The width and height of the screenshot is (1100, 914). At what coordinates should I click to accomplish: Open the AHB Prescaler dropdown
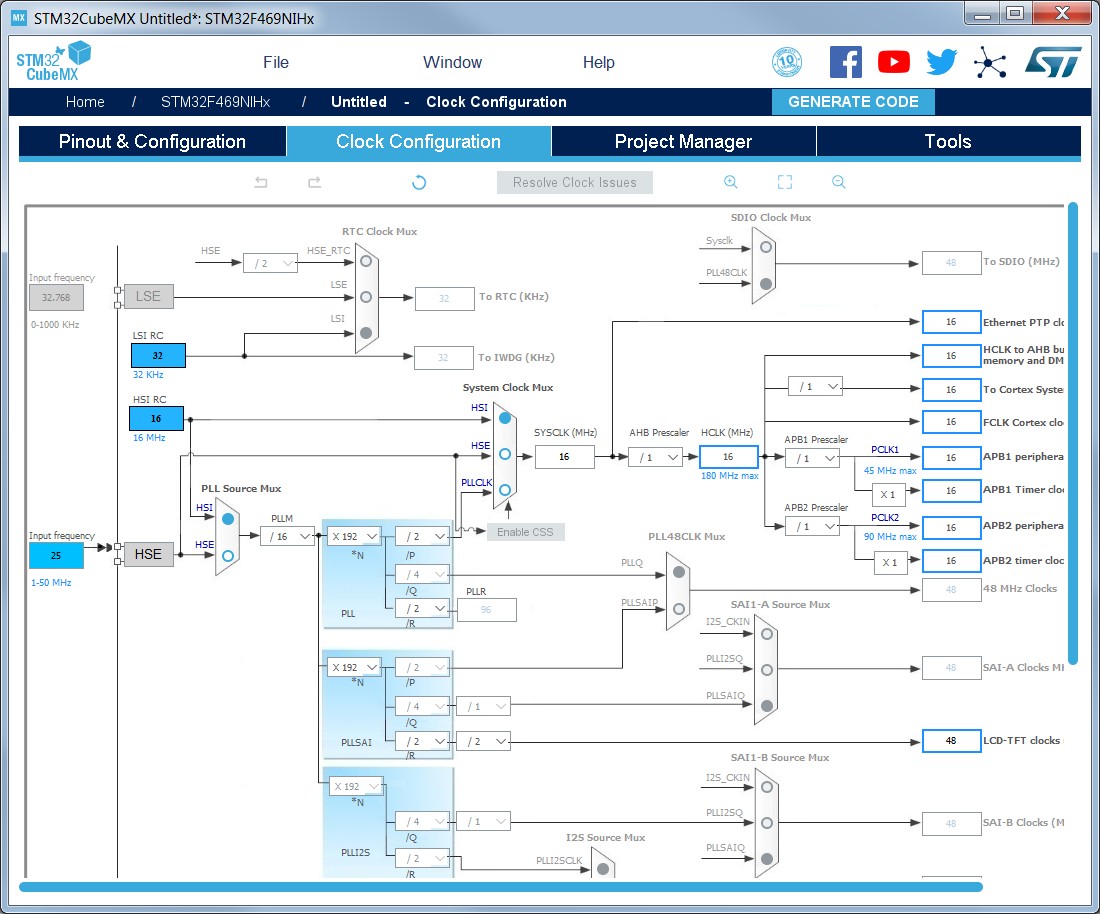tap(656, 457)
